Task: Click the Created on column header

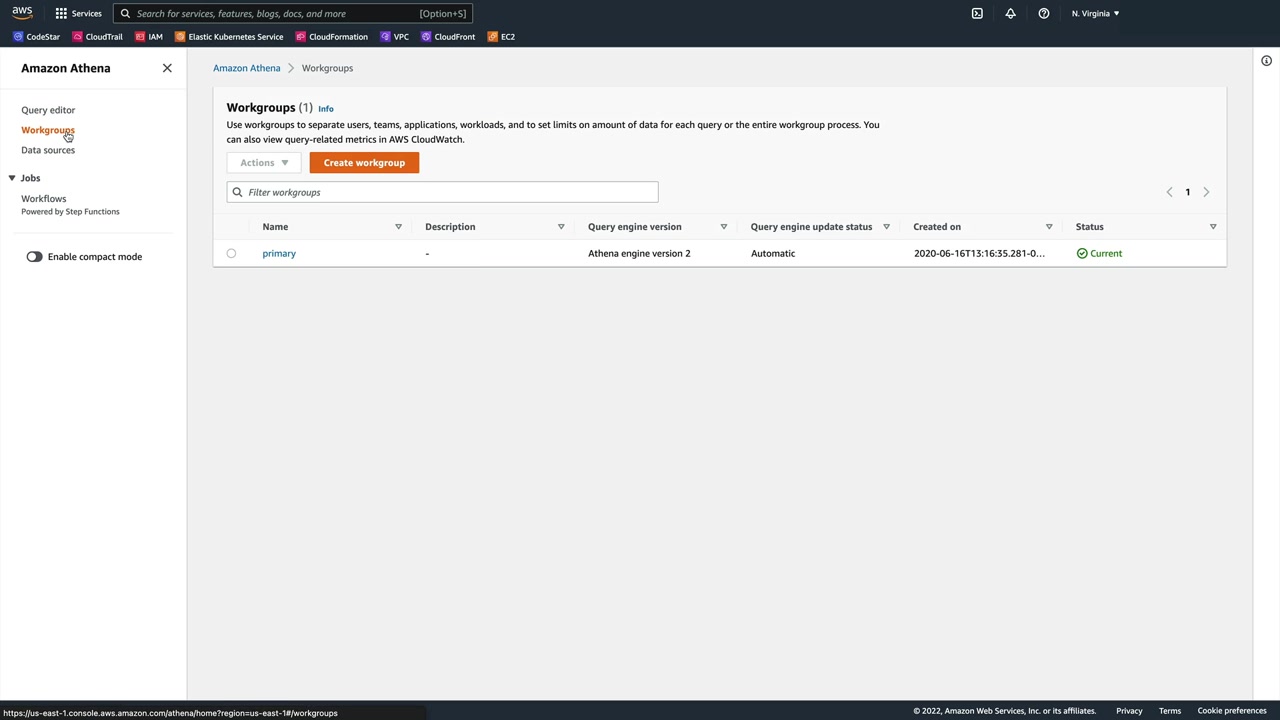Action: coord(937,227)
